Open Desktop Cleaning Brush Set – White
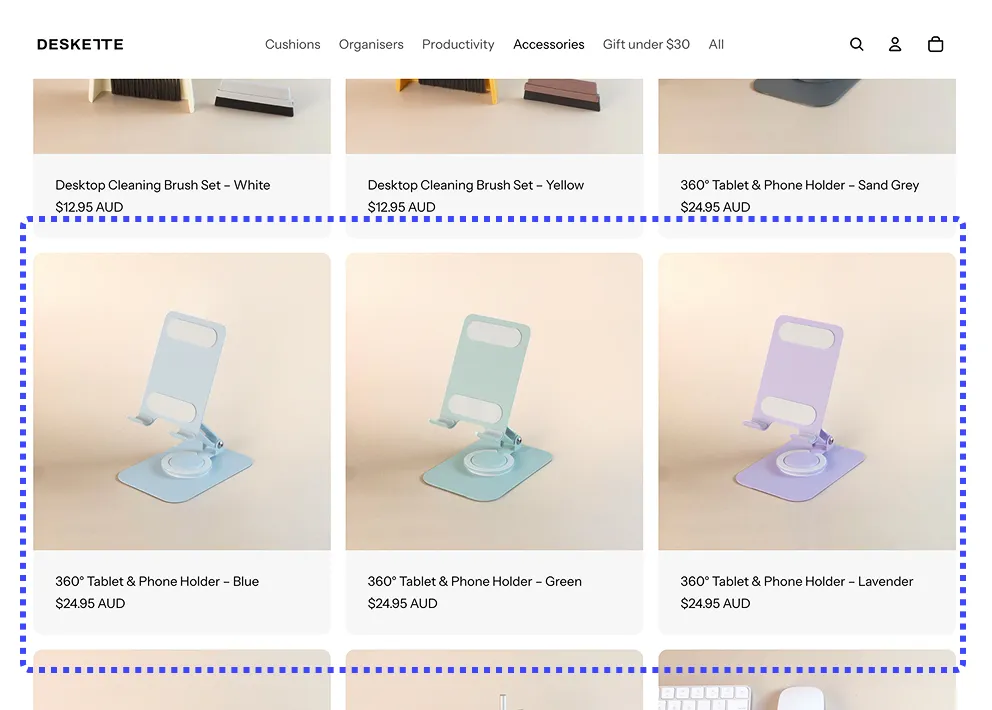The width and height of the screenshot is (992, 710). pyautogui.click(x=163, y=185)
